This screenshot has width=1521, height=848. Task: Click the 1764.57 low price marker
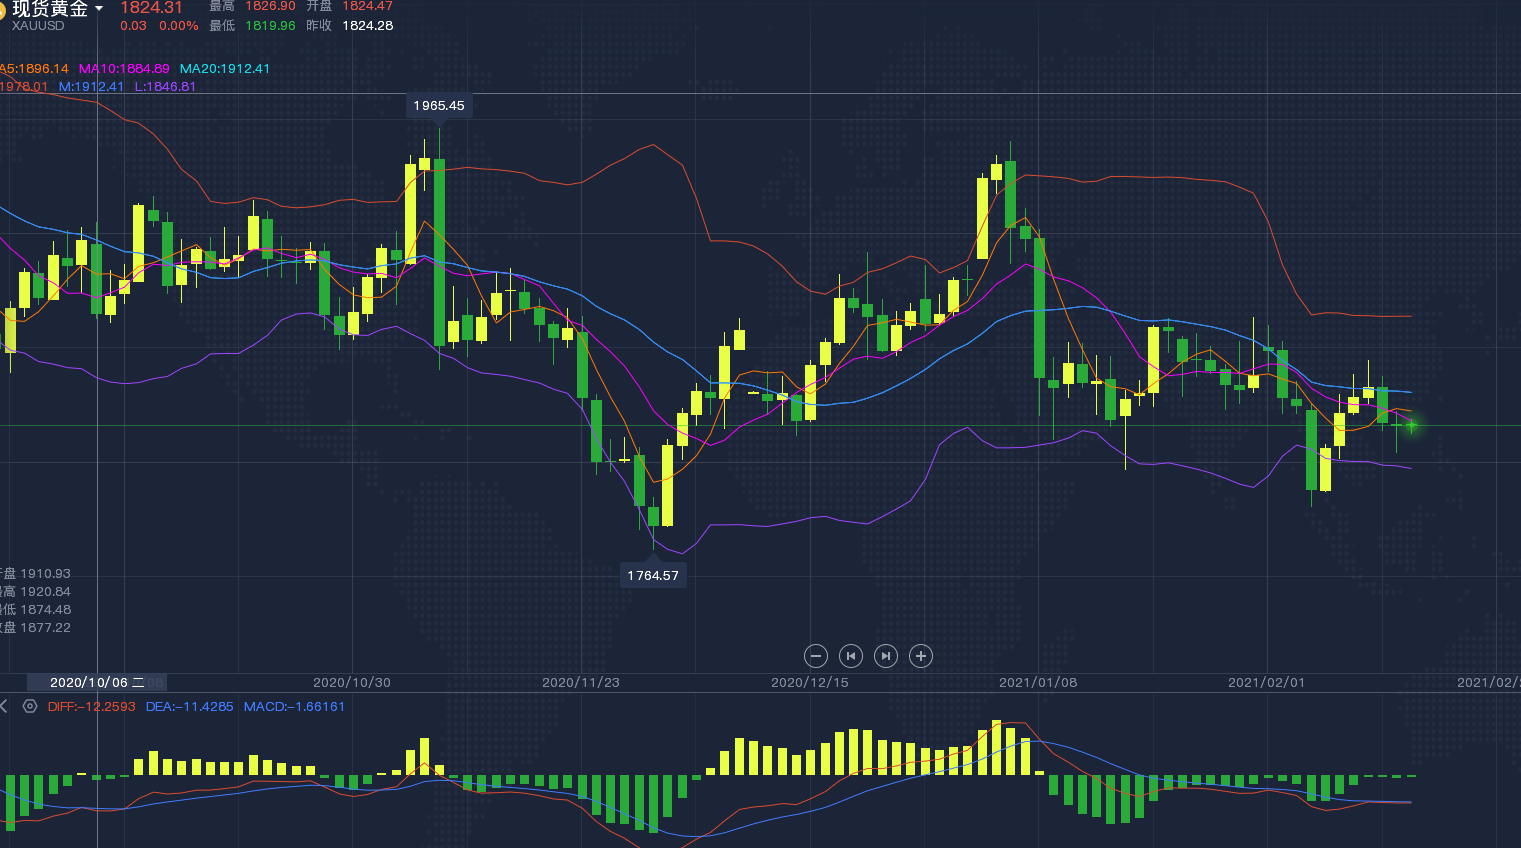653,575
